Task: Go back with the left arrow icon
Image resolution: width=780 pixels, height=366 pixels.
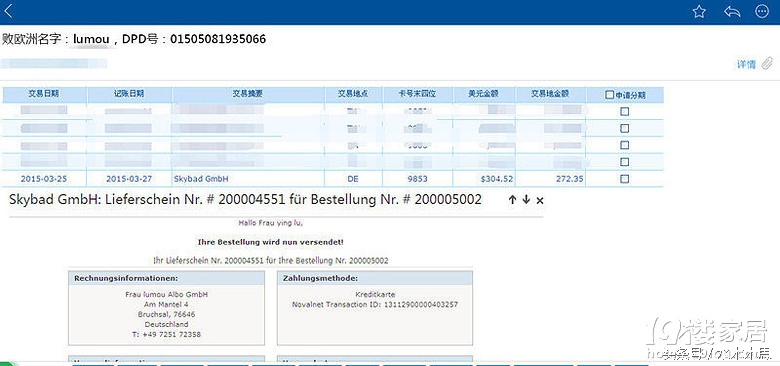Action: (x=8, y=11)
